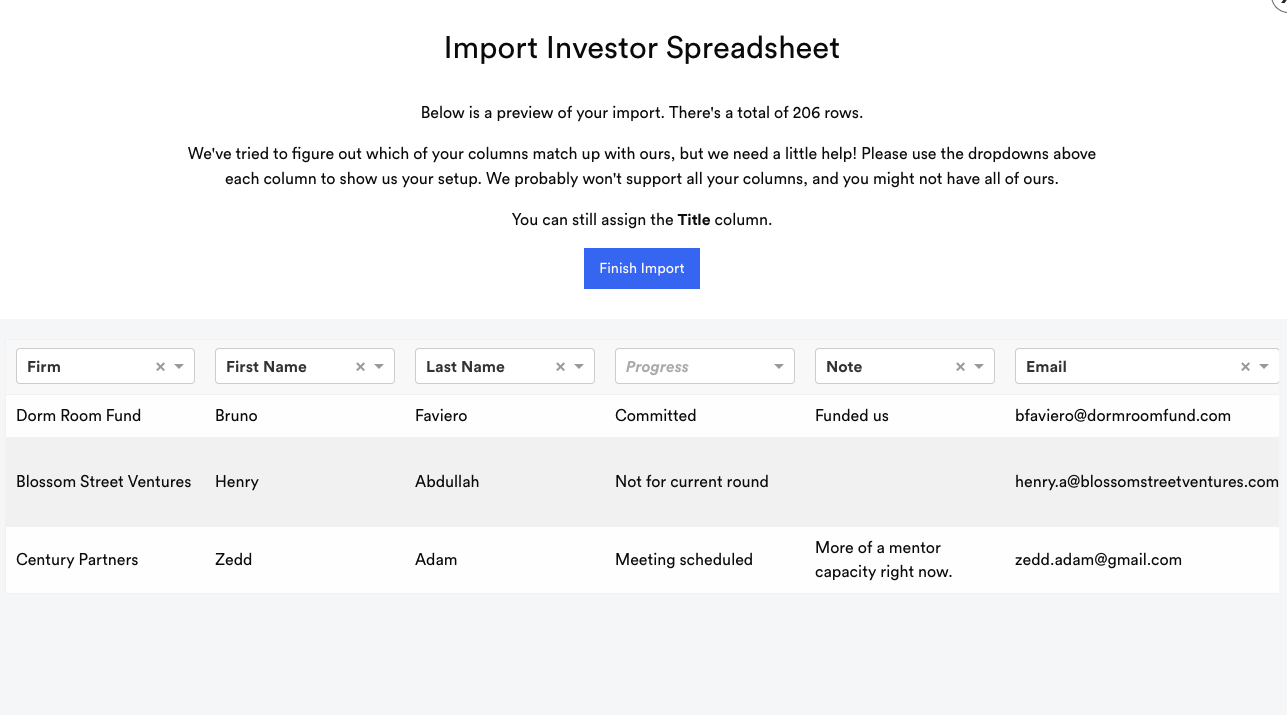
Task: Clear the Firm column assignment
Action: click(160, 367)
